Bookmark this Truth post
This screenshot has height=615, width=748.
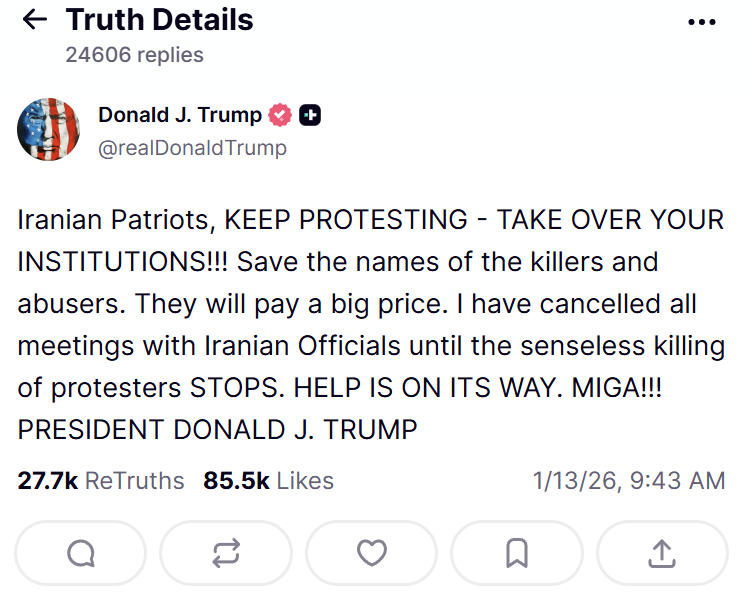tap(517, 553)
